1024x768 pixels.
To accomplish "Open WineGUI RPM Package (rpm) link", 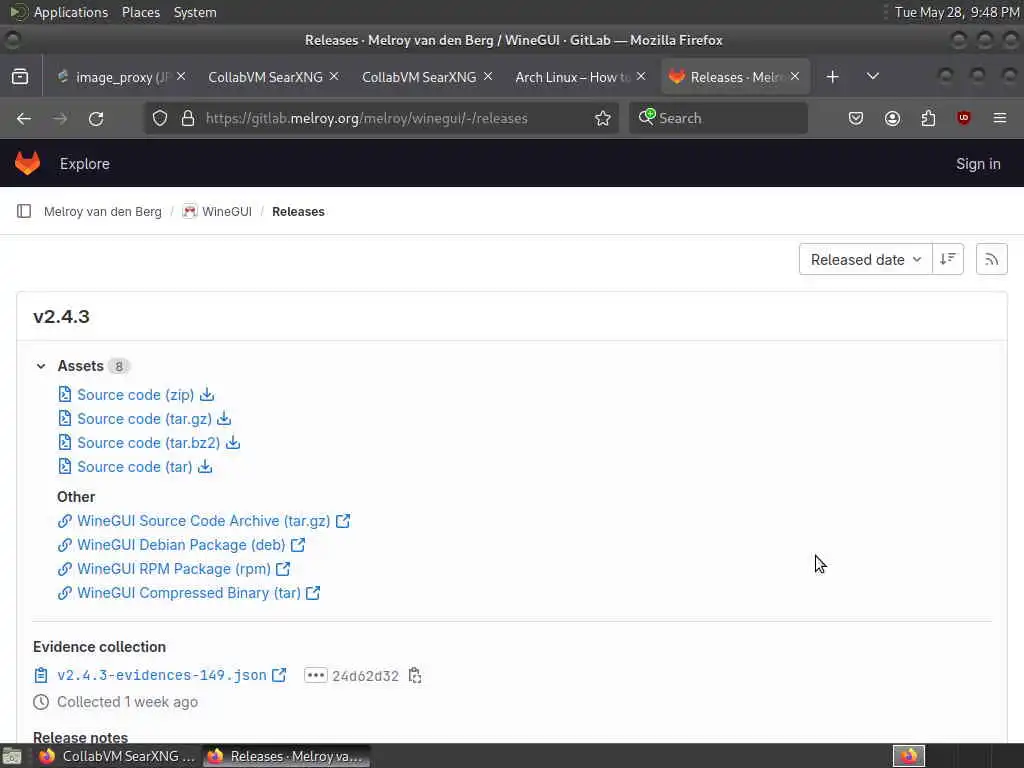I will (x=174, y=569).
